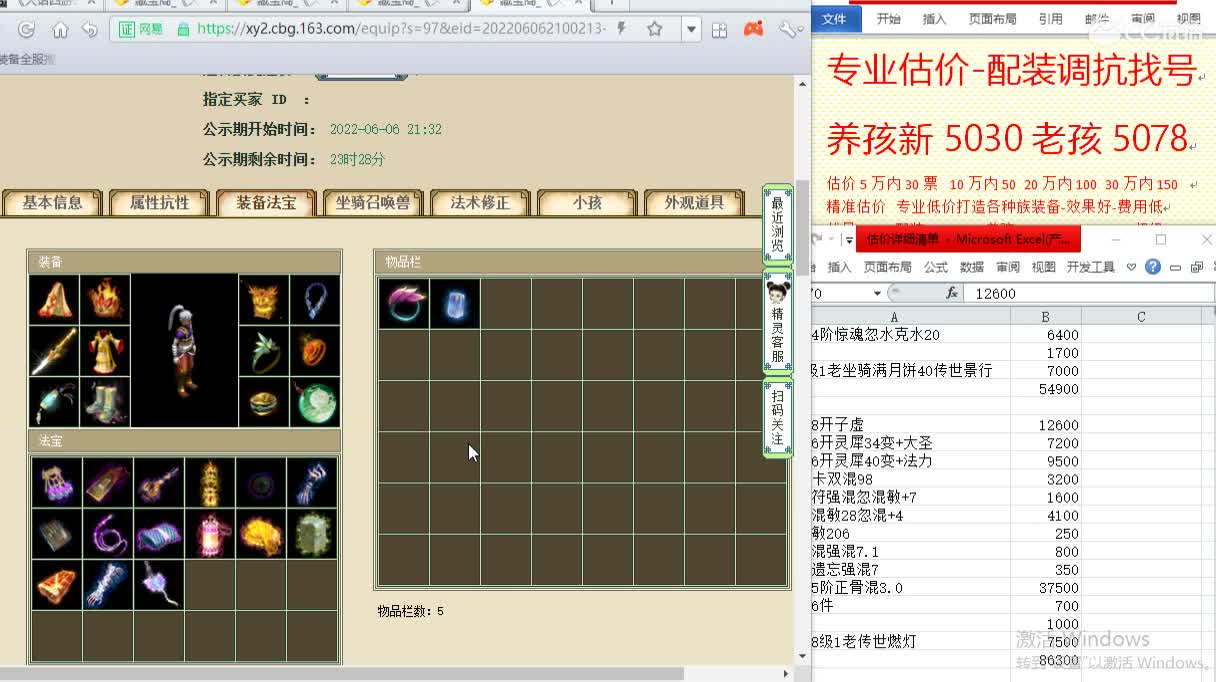Select the golden sword weapon icon

54,350
